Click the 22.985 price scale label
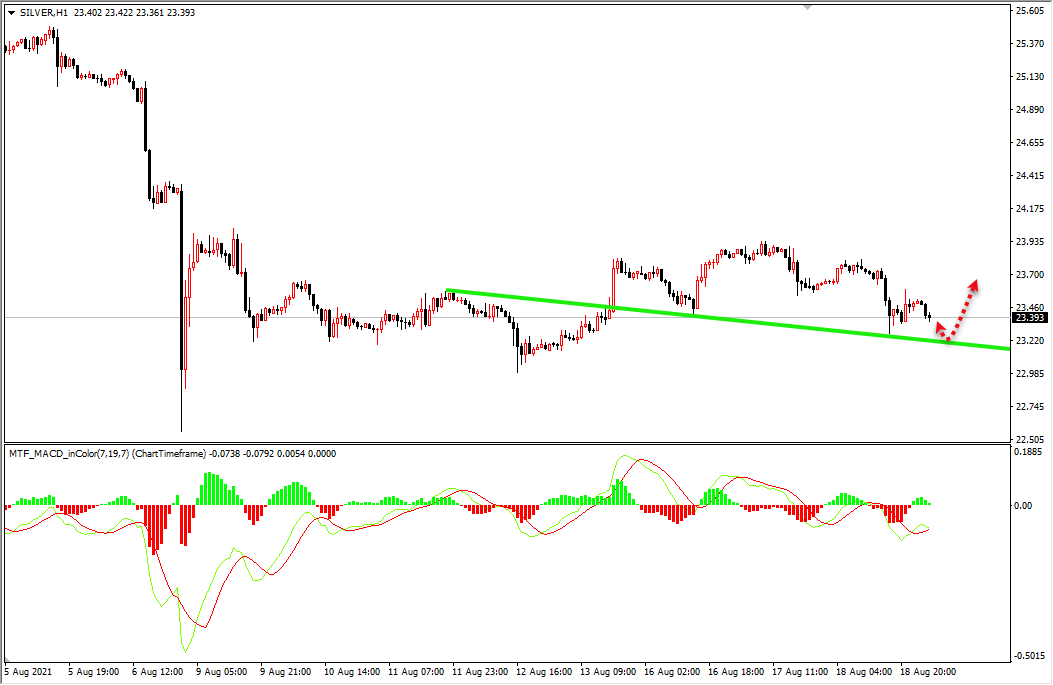1053x685 pixels. click(1030, 373)
